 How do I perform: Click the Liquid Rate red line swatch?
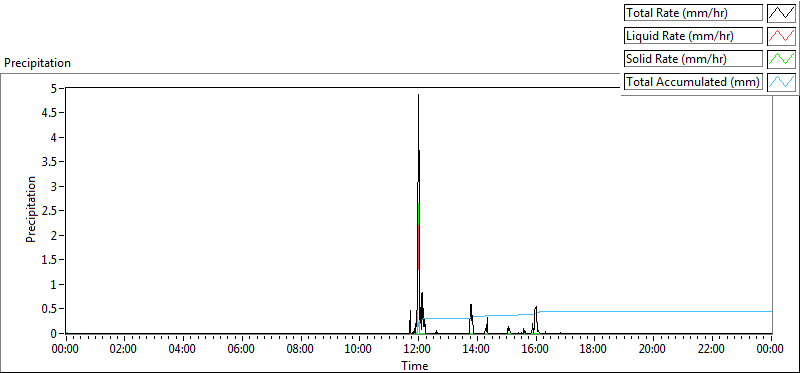[x=781, y=36]
